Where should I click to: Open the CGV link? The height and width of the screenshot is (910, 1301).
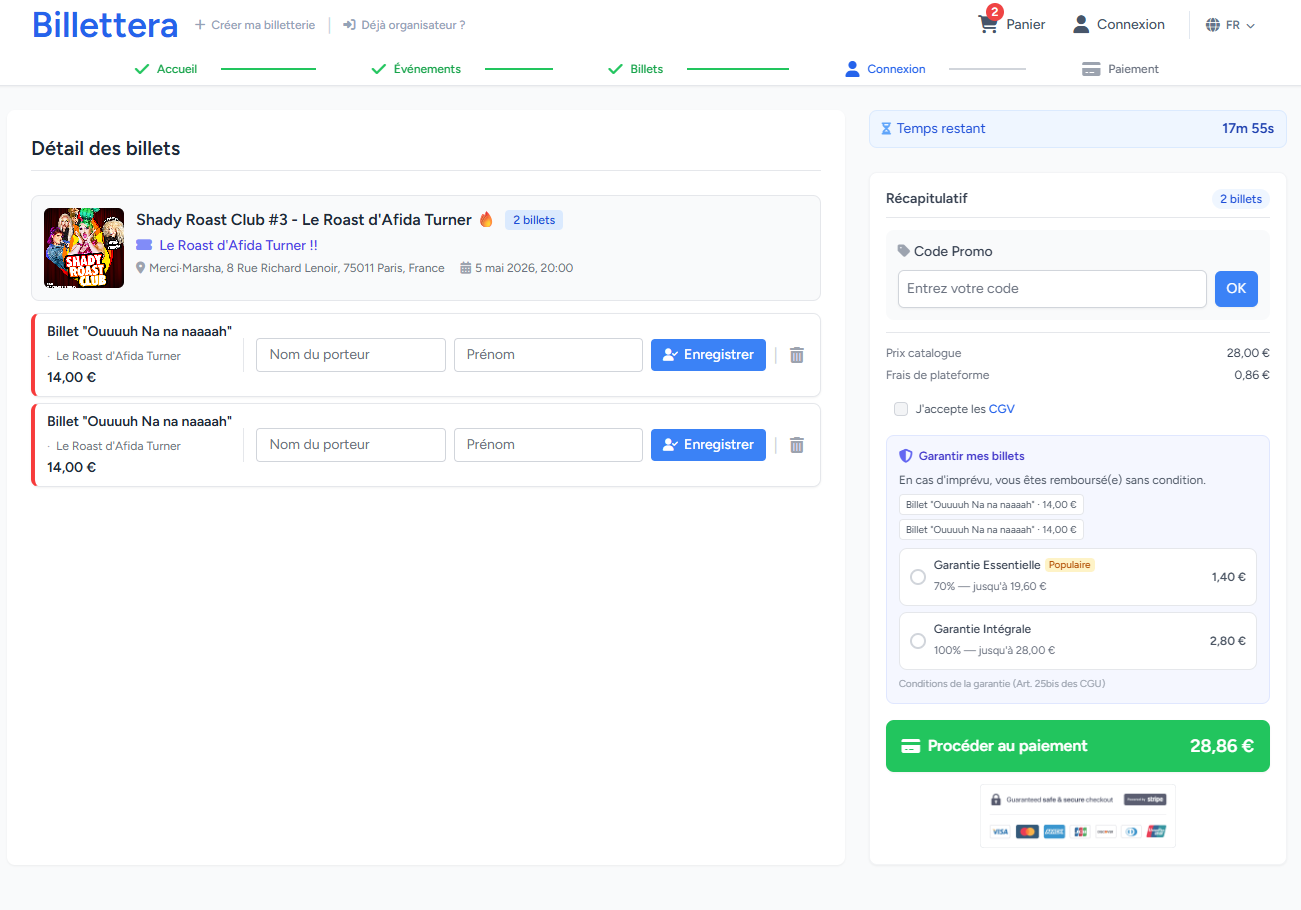[1002, 408]
